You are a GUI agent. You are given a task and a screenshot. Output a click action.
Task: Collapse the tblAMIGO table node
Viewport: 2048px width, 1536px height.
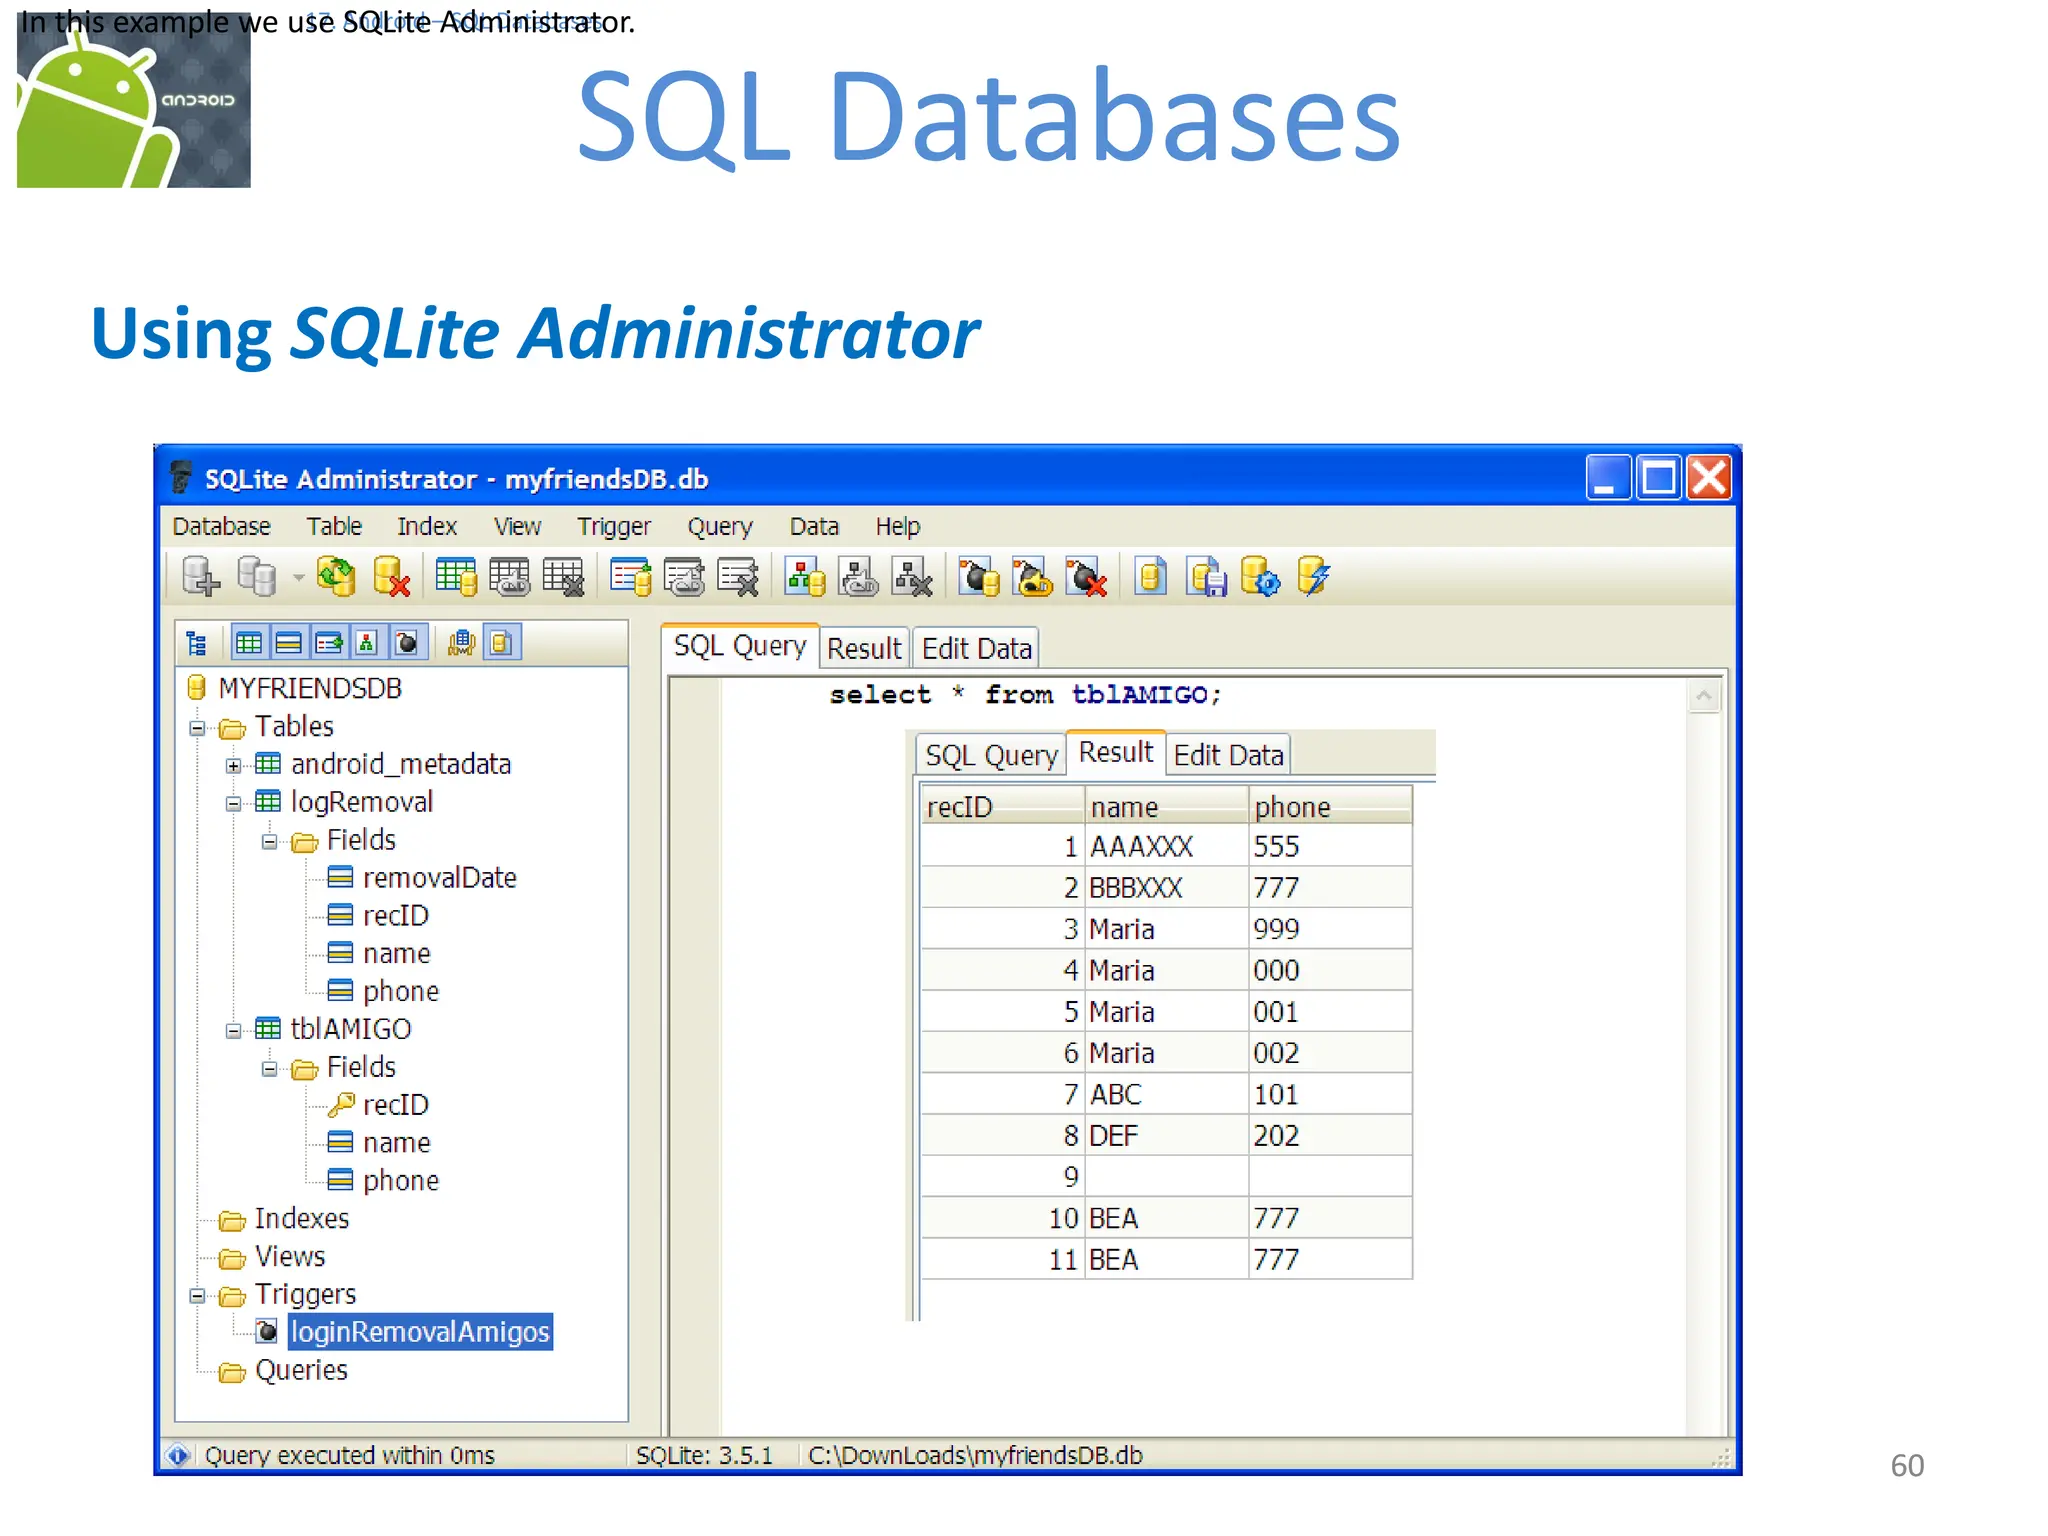coord(233,1031)
